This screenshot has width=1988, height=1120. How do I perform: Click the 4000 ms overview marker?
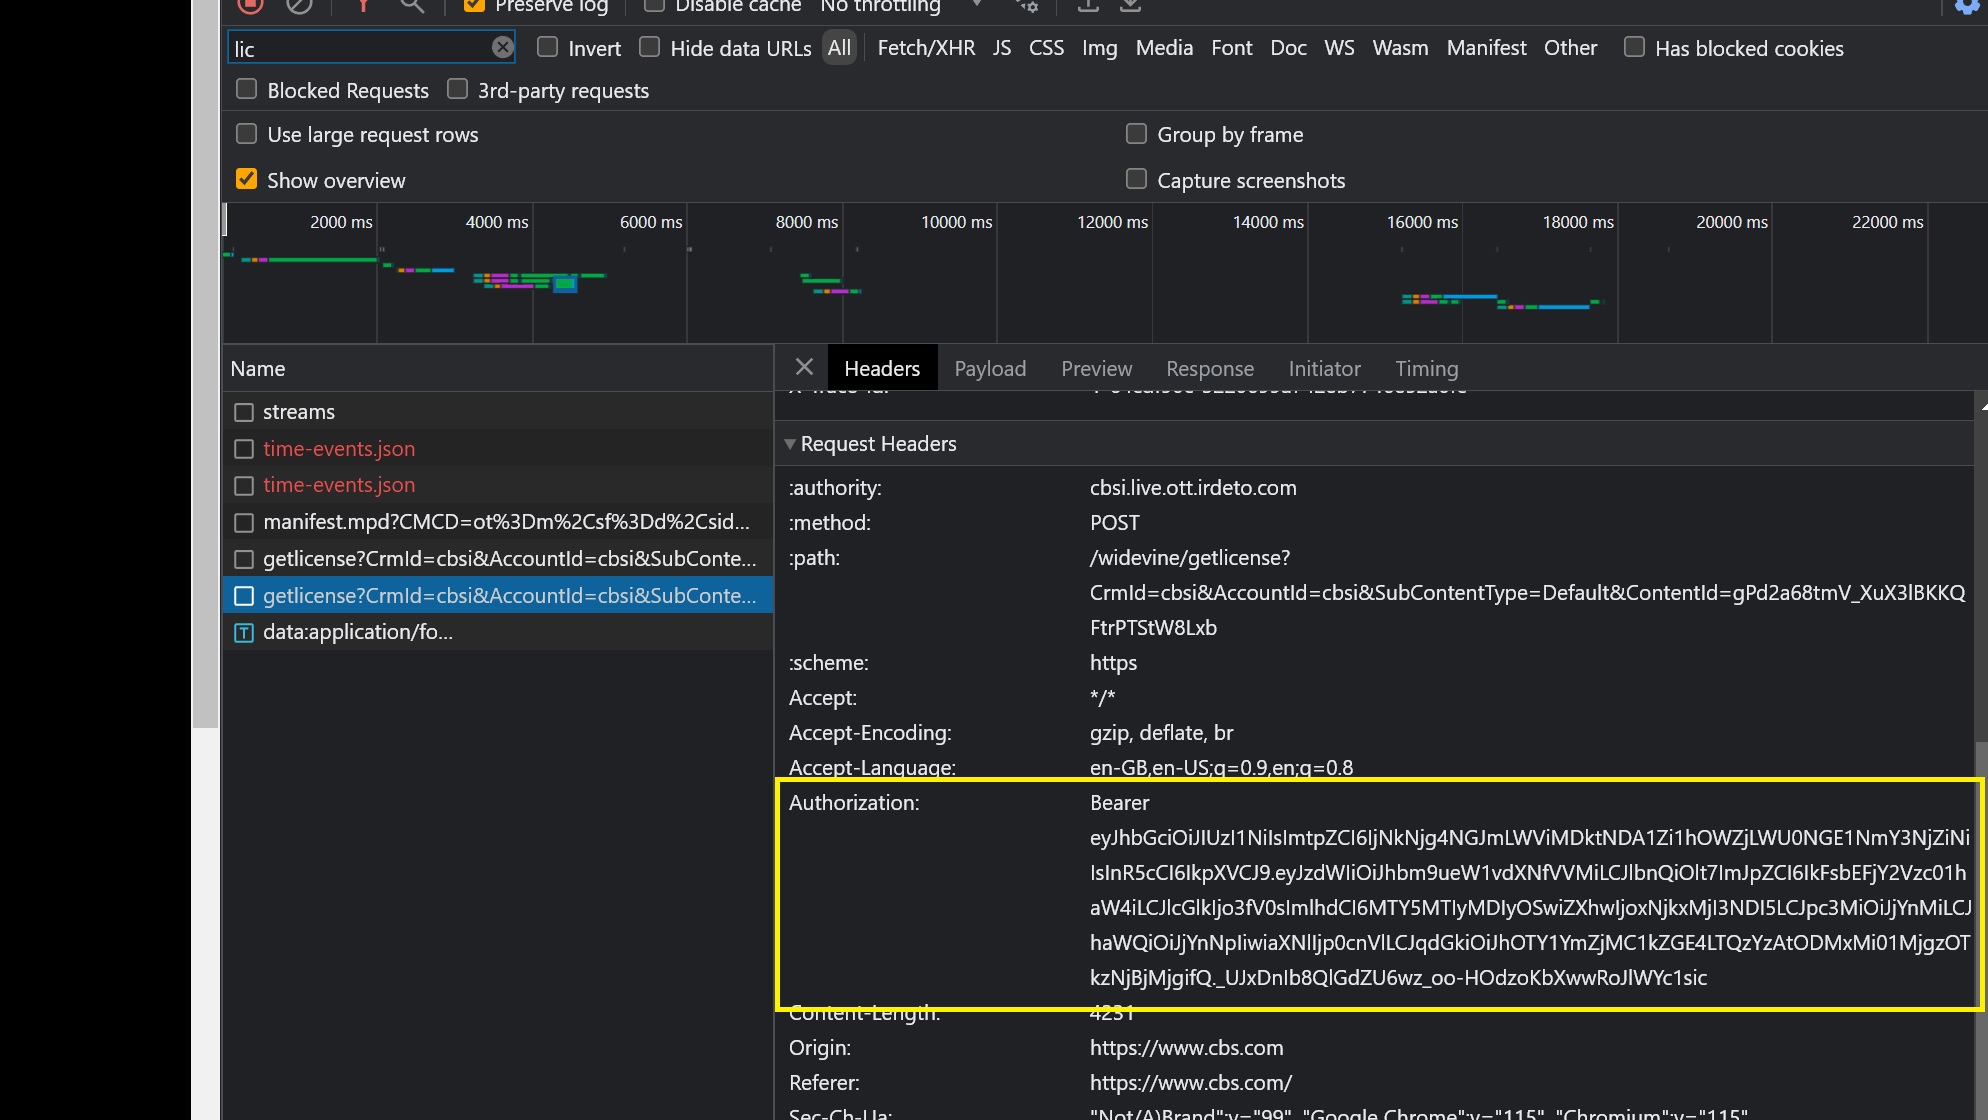497,222
